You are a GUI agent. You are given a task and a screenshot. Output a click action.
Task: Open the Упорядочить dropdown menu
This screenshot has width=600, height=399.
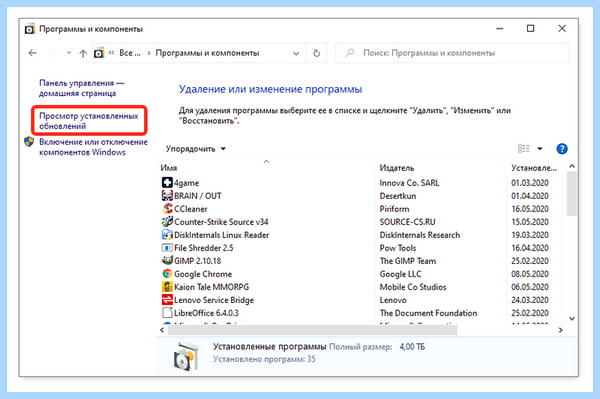(x=196, y=148)
